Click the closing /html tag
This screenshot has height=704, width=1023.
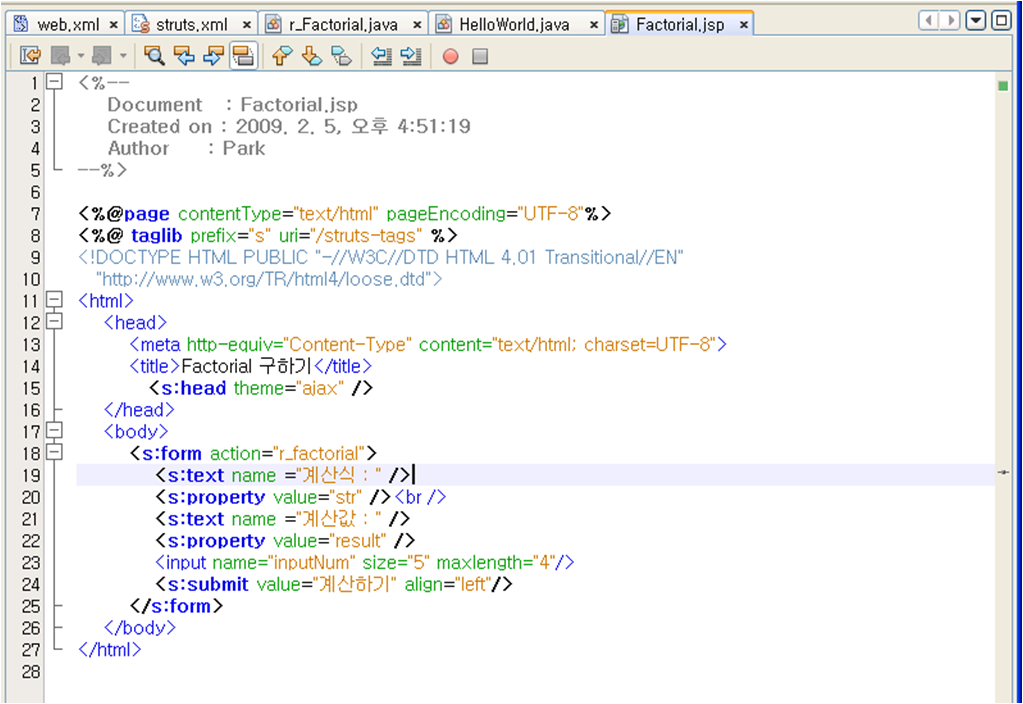click(110, 650)
